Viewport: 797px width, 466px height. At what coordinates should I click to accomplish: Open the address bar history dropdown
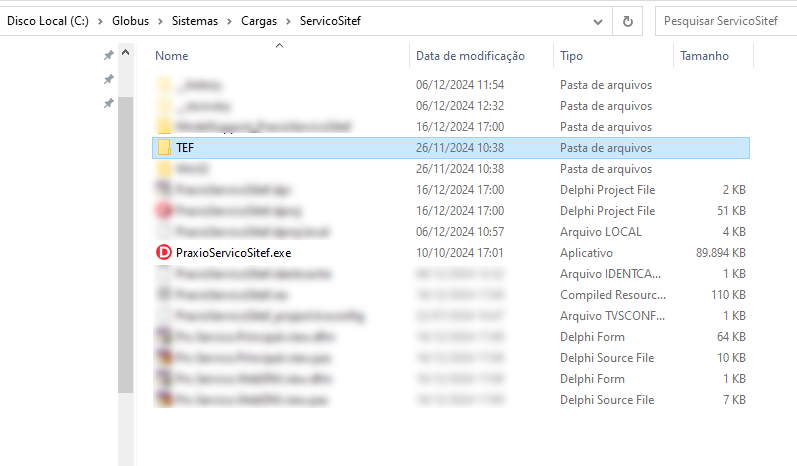(598, 21)
